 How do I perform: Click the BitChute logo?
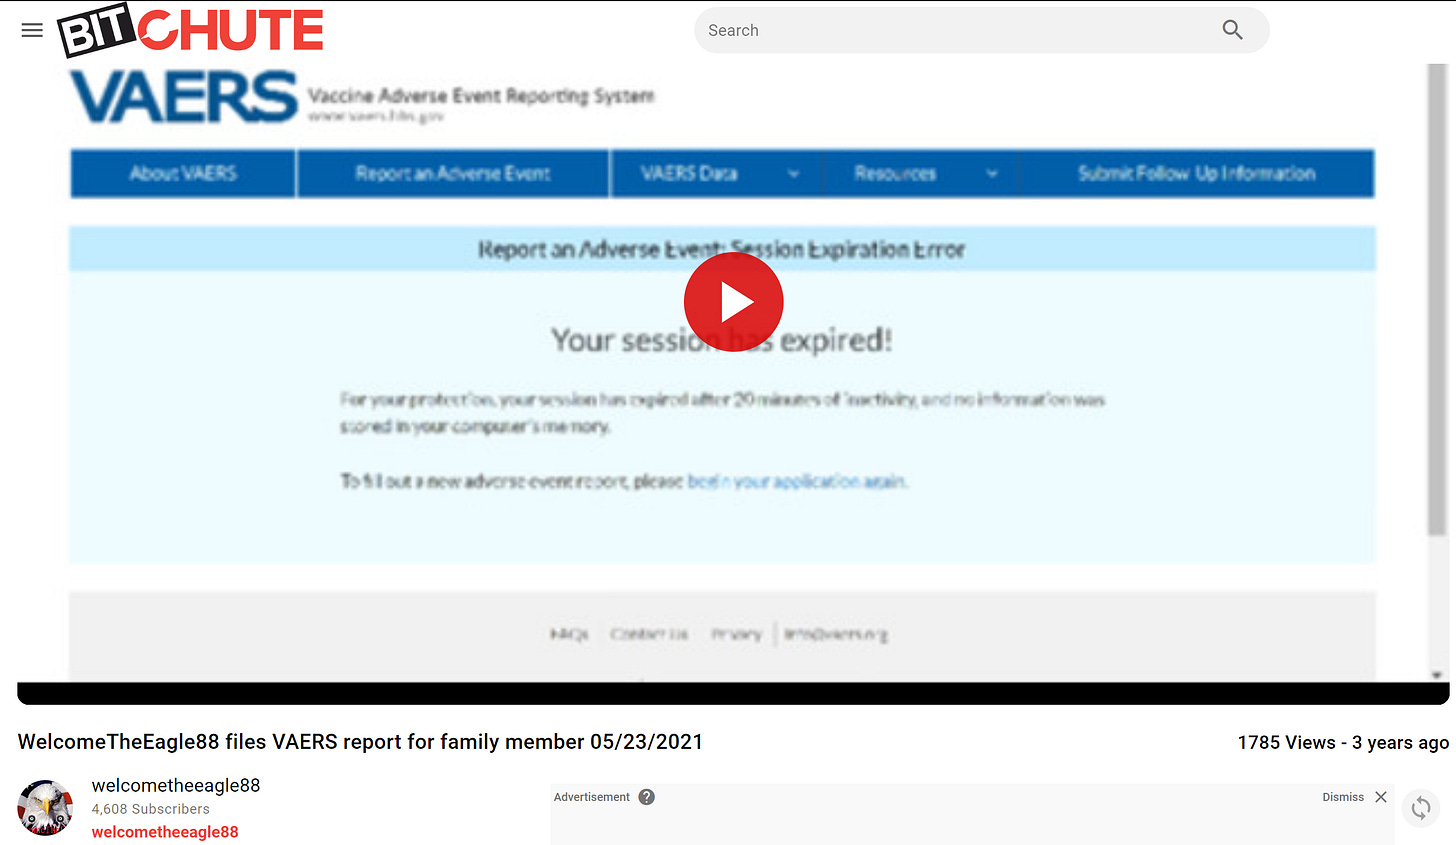(190, 30)
